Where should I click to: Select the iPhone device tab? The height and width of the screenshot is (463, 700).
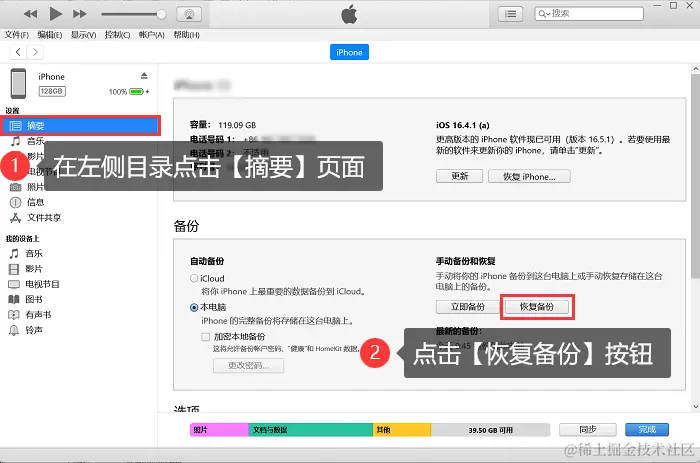[349, 52]
